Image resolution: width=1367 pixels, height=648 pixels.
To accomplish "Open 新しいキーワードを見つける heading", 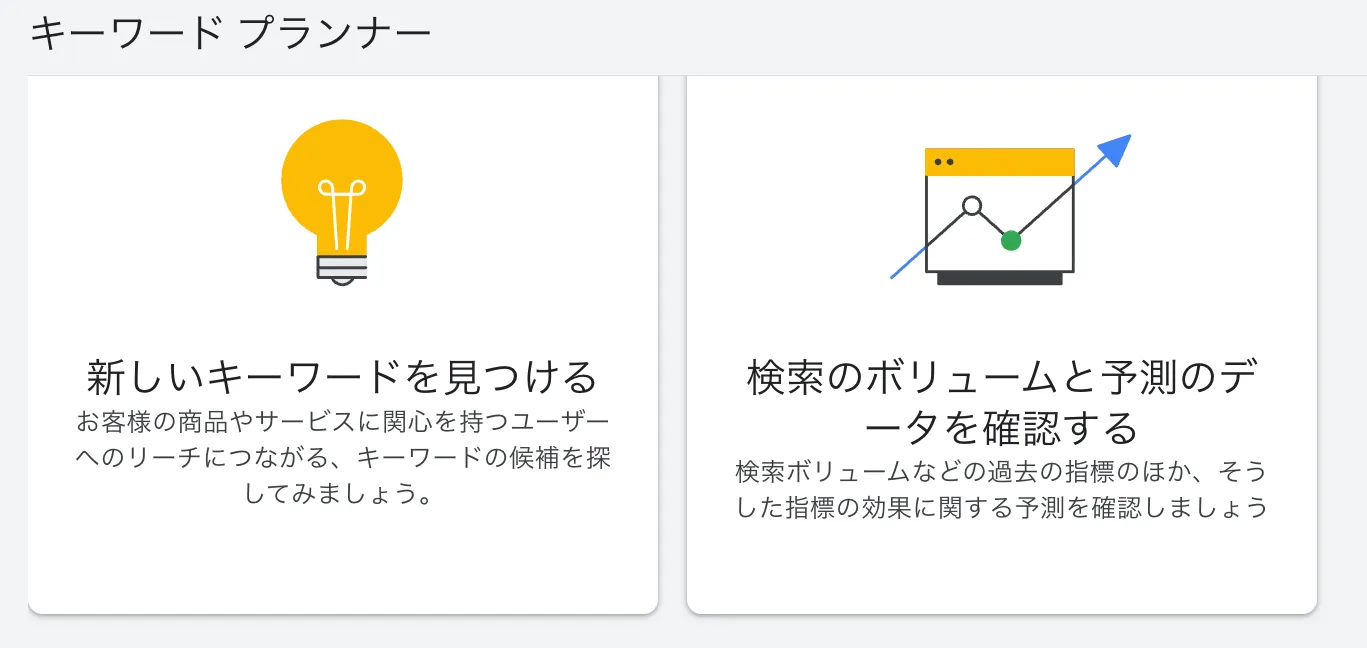I will (342, 377).
